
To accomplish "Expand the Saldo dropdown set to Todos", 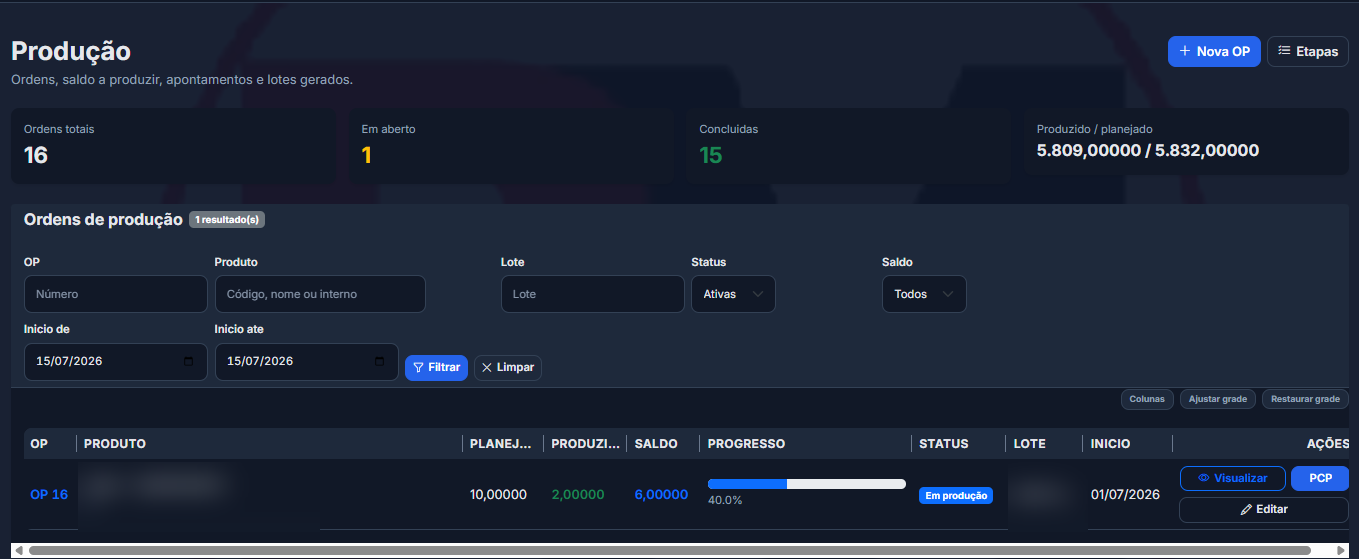I will [924, 294].
